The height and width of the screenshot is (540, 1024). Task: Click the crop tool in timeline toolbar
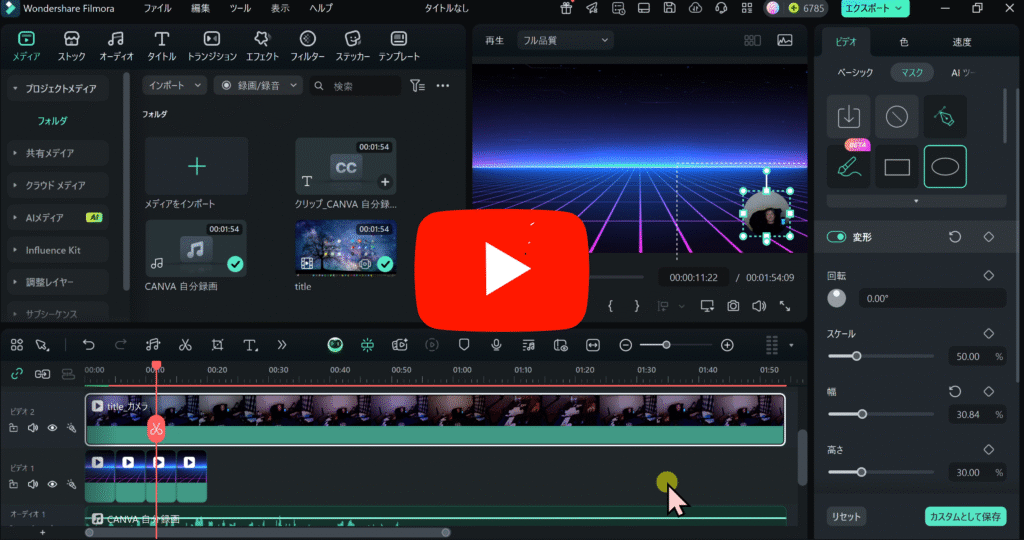(217, 345)
